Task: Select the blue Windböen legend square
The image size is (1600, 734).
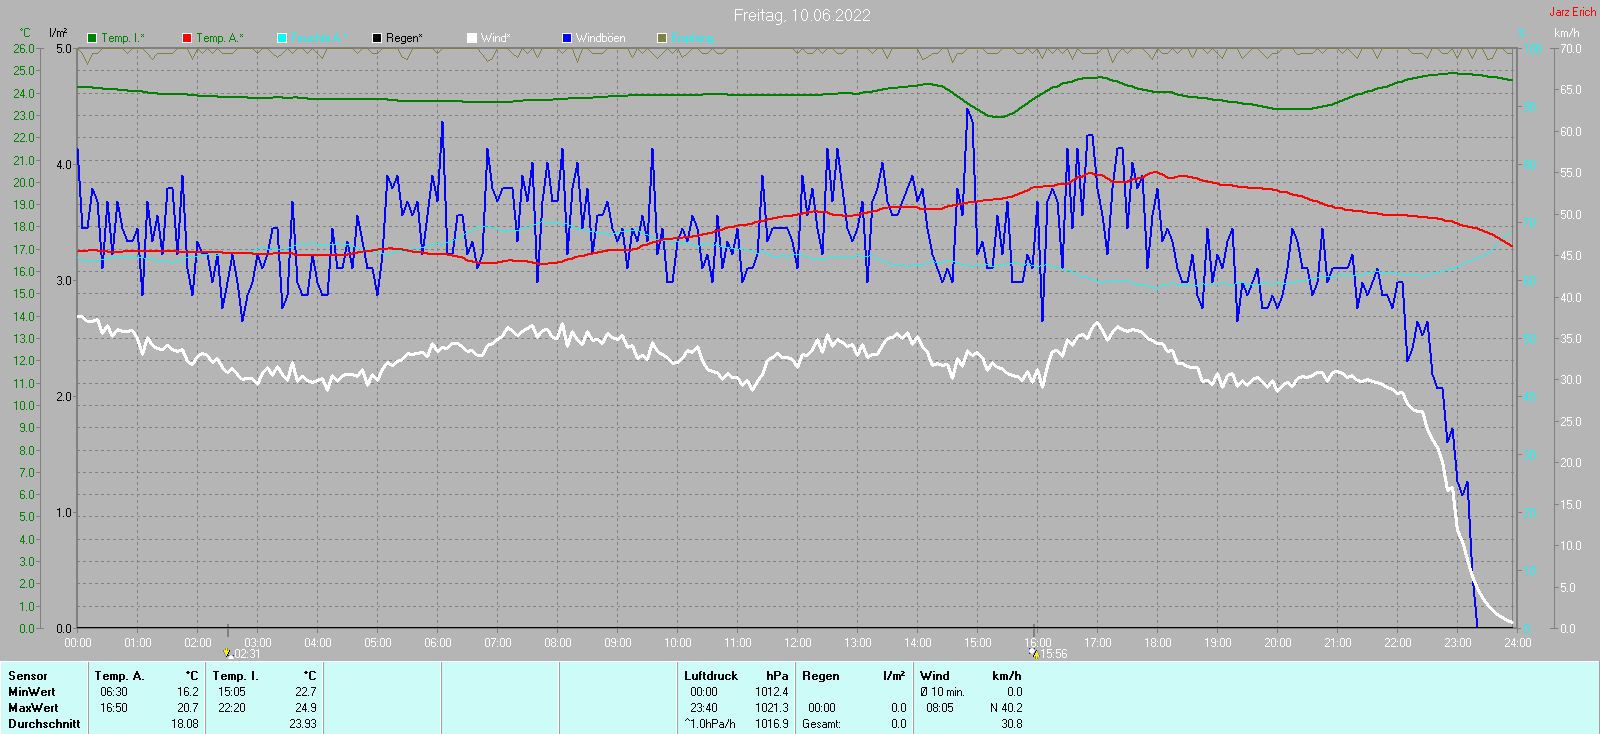Action: pyautogui.click(x=567, y=38)
